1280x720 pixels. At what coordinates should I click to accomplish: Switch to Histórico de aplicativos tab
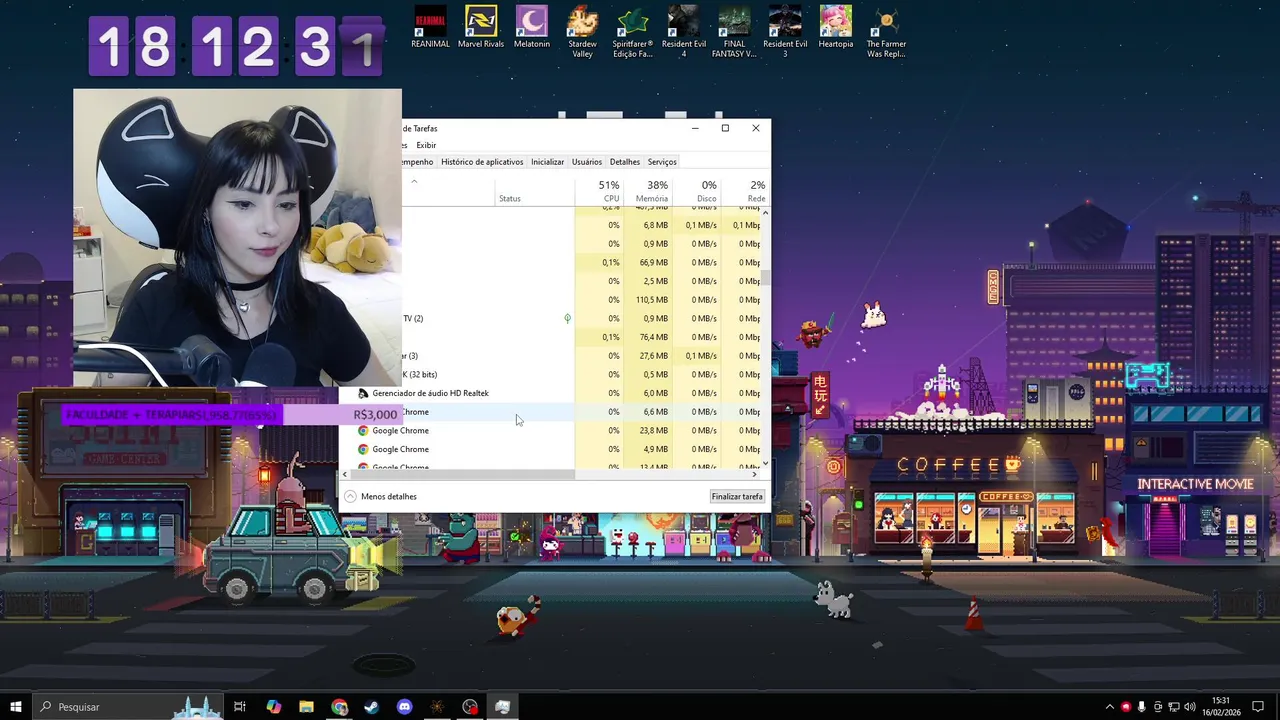482,162
